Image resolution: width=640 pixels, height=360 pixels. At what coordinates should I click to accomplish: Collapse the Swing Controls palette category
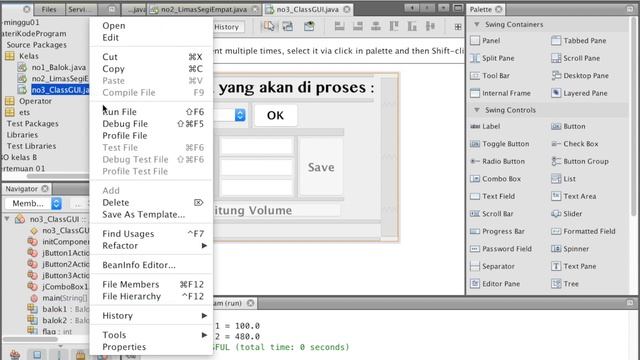[477, 110]
